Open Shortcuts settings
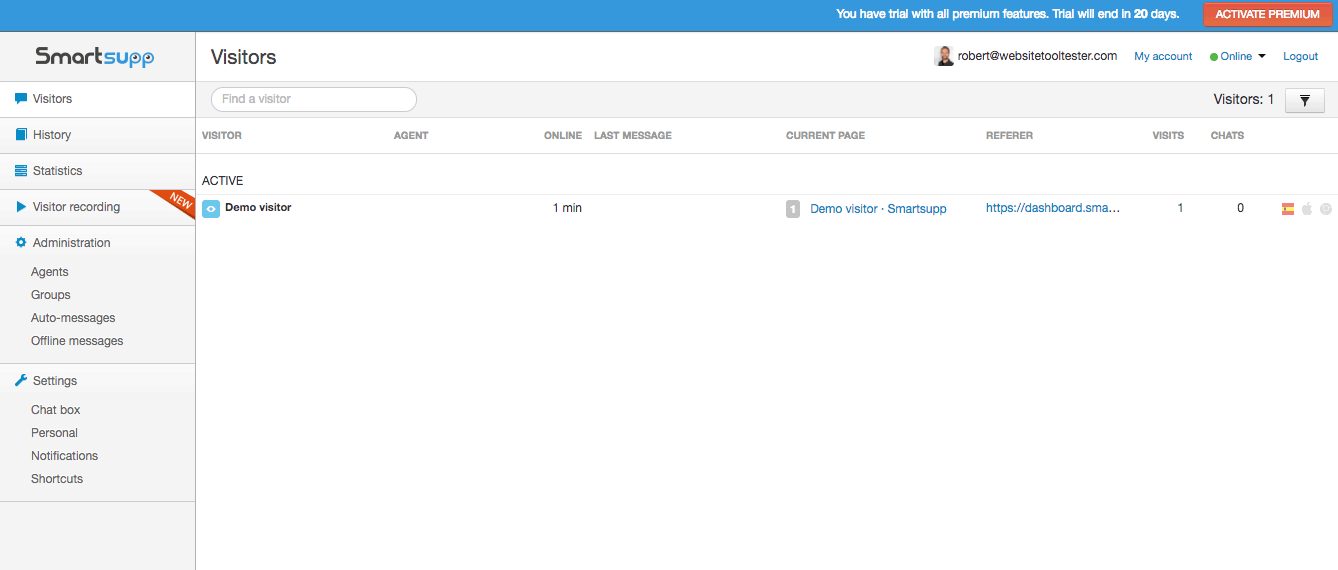The image size is (1338, 570). [x=57, y=479]
